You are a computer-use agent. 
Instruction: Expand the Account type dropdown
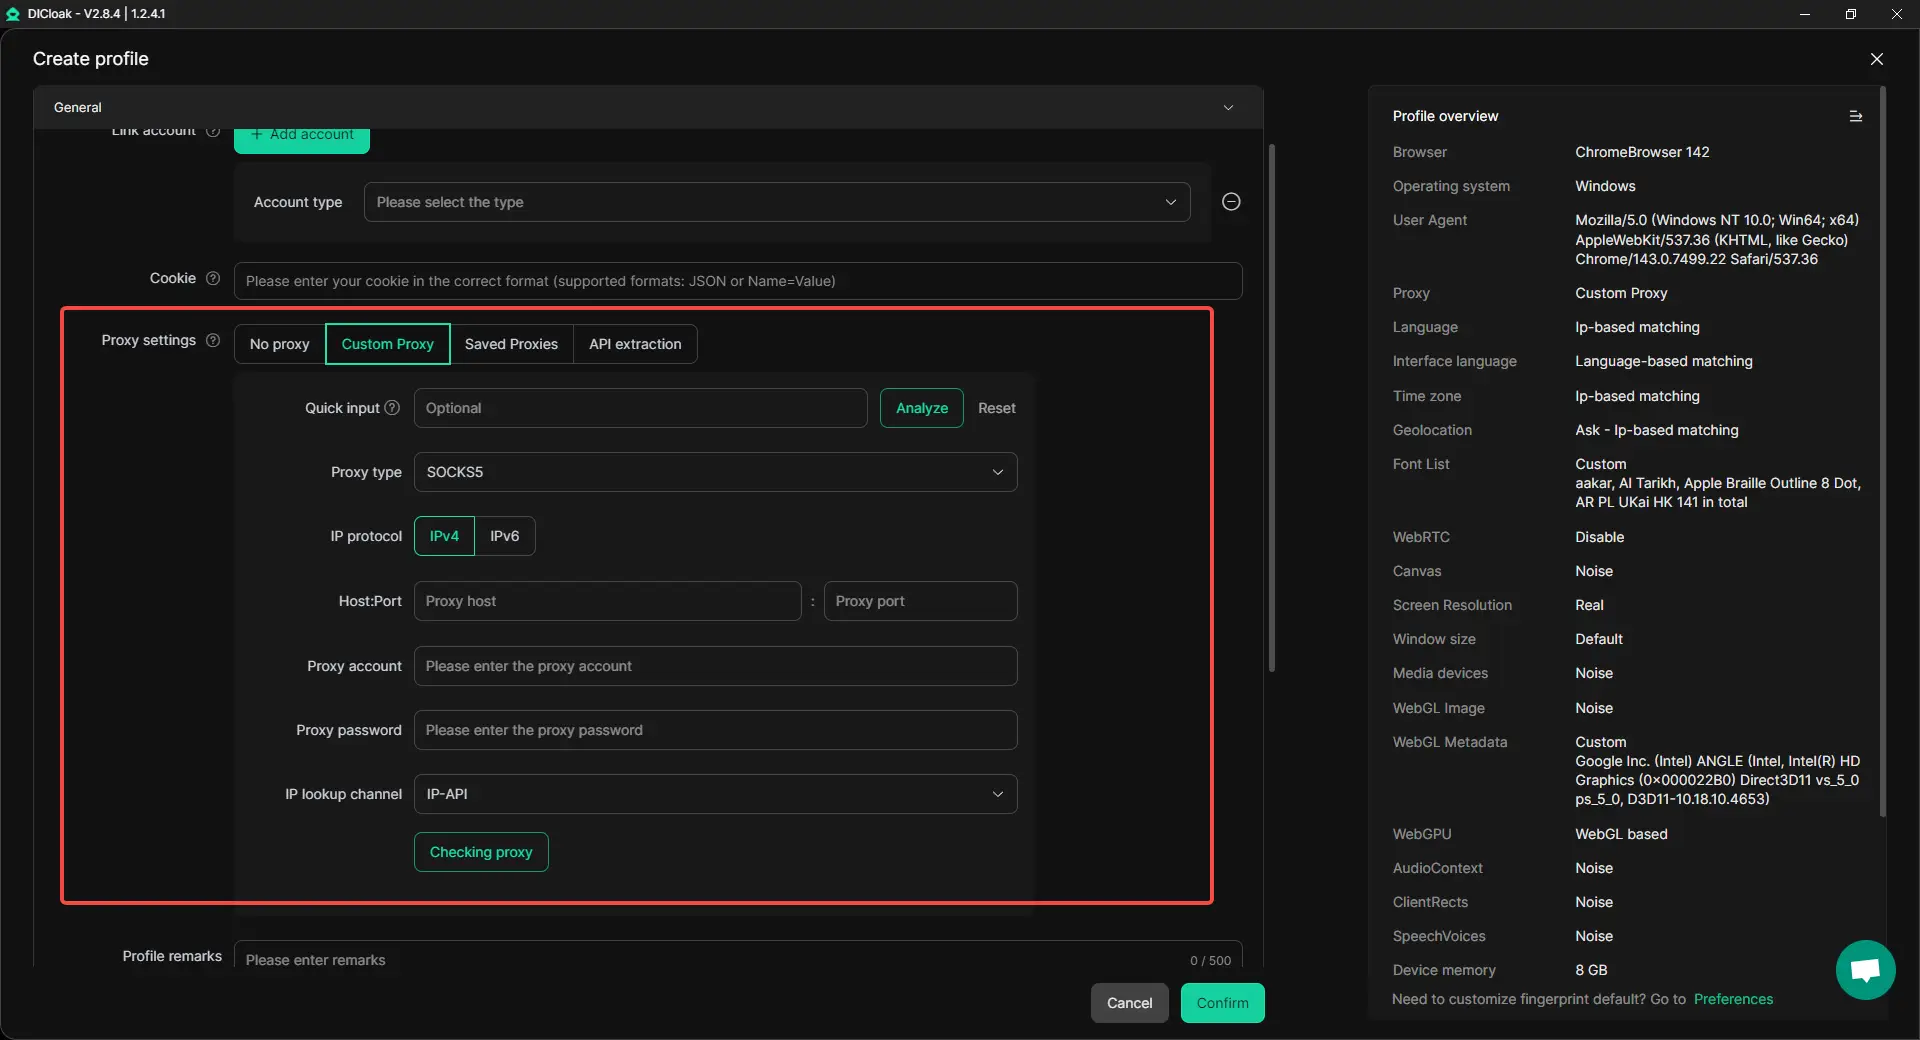(776, 202)
